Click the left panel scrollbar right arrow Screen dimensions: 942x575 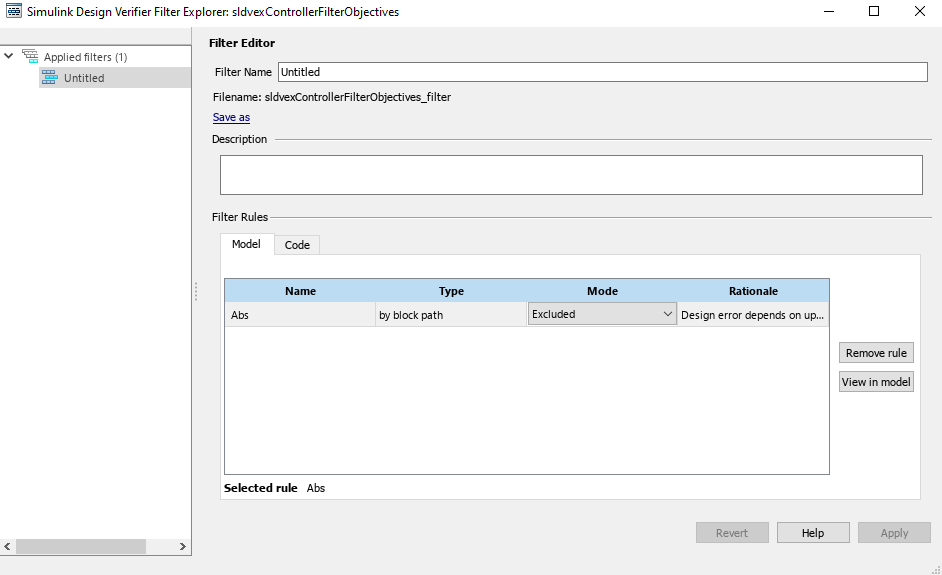click(x=183, y=547)
